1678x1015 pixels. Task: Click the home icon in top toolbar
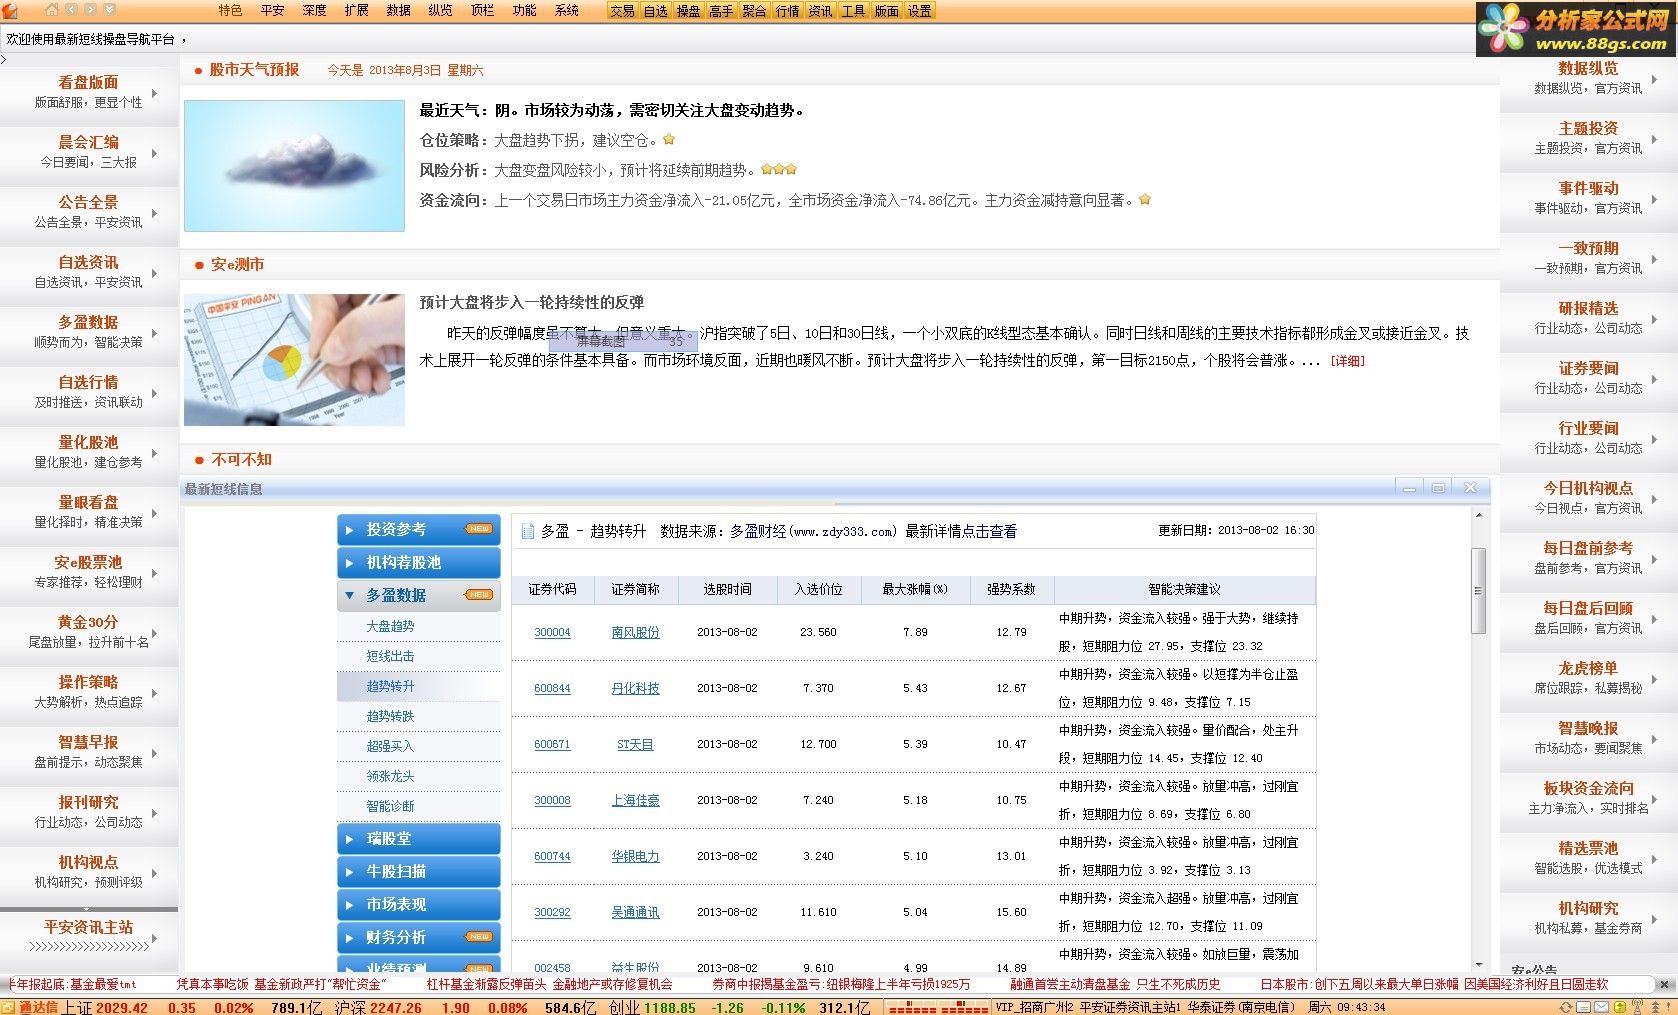pos(52,10)
